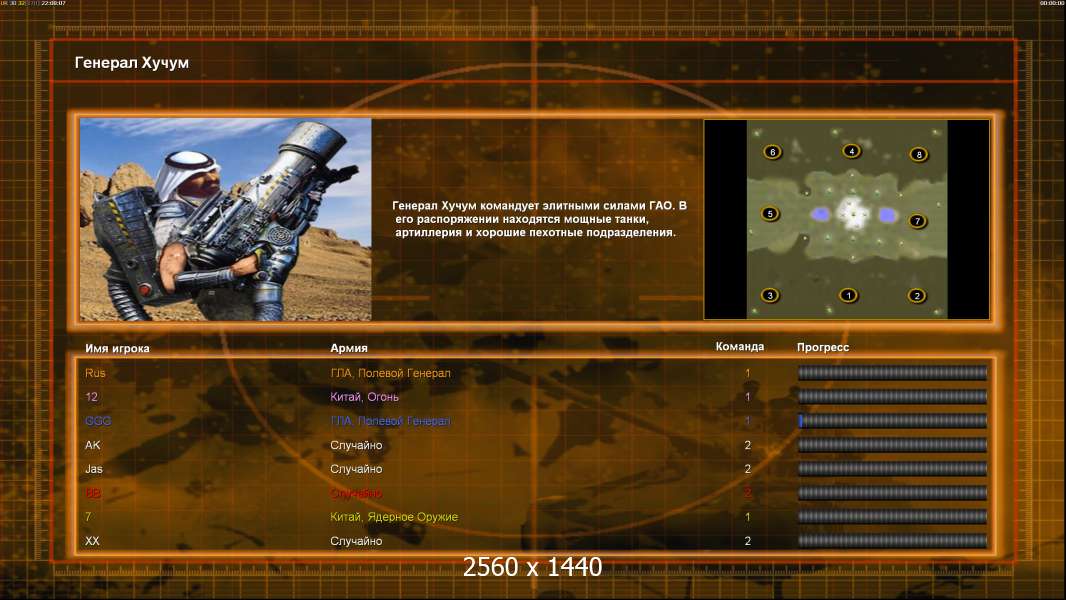Screen dimensions: 1066x600
Task: Select player name '7'
Action: [x=88, y=517]
